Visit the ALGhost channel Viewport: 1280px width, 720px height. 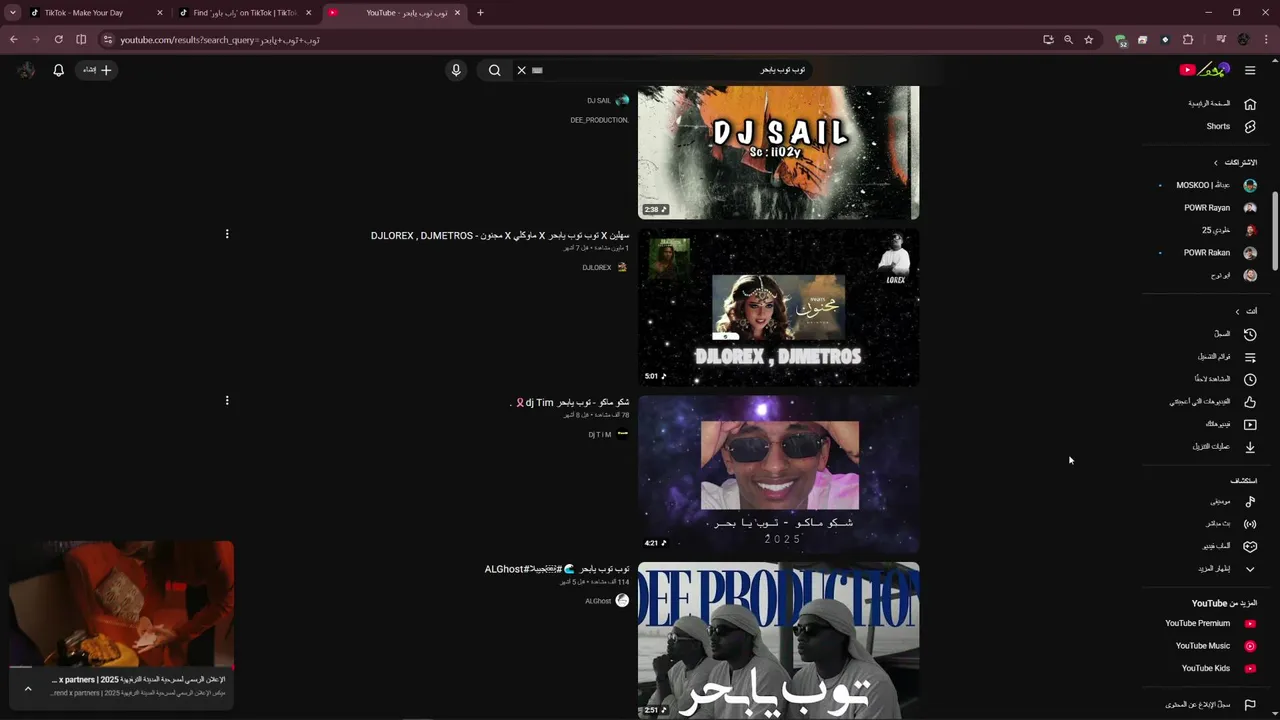pyautogui.click(x=598, y=601)
